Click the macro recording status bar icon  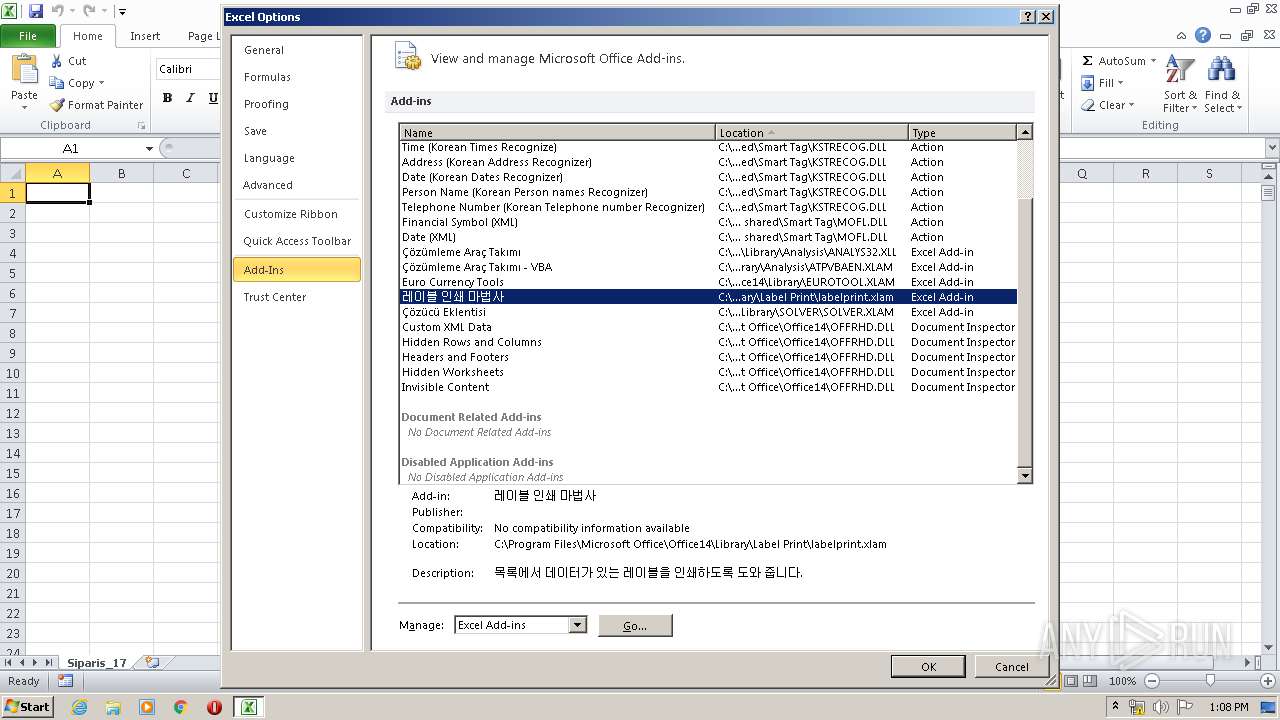pyautogui.click(x=65, y=681)
